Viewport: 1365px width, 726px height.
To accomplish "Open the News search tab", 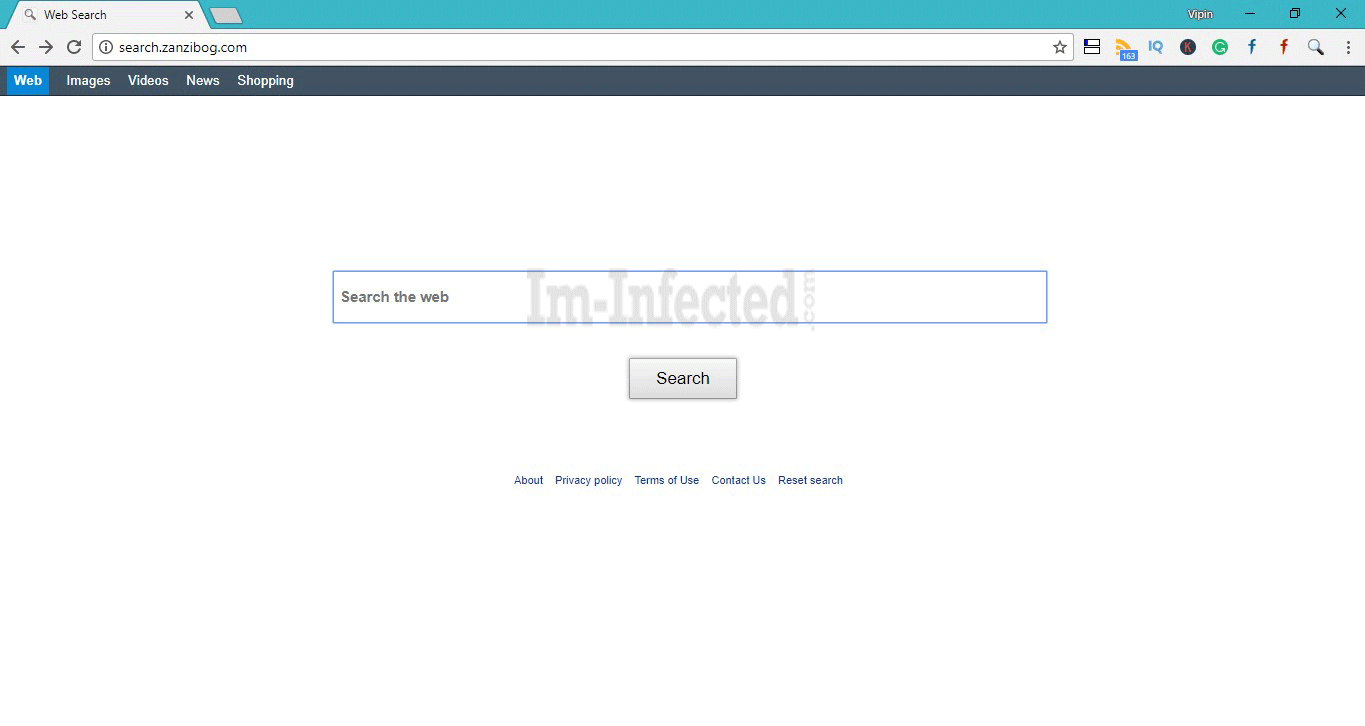I will 202,80.
